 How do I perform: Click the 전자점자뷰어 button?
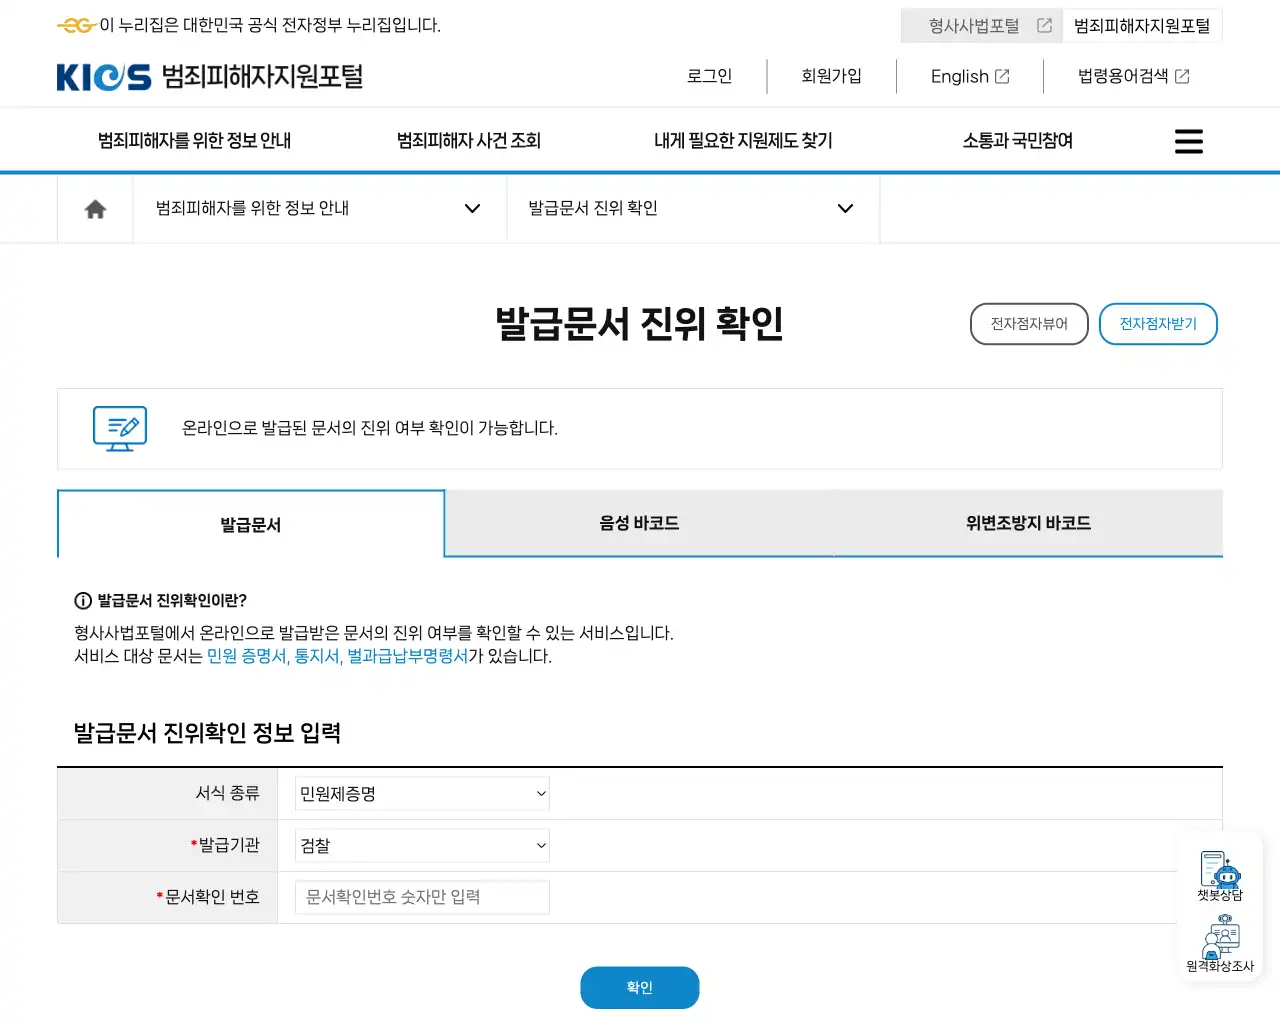(x=1029, y=324)
